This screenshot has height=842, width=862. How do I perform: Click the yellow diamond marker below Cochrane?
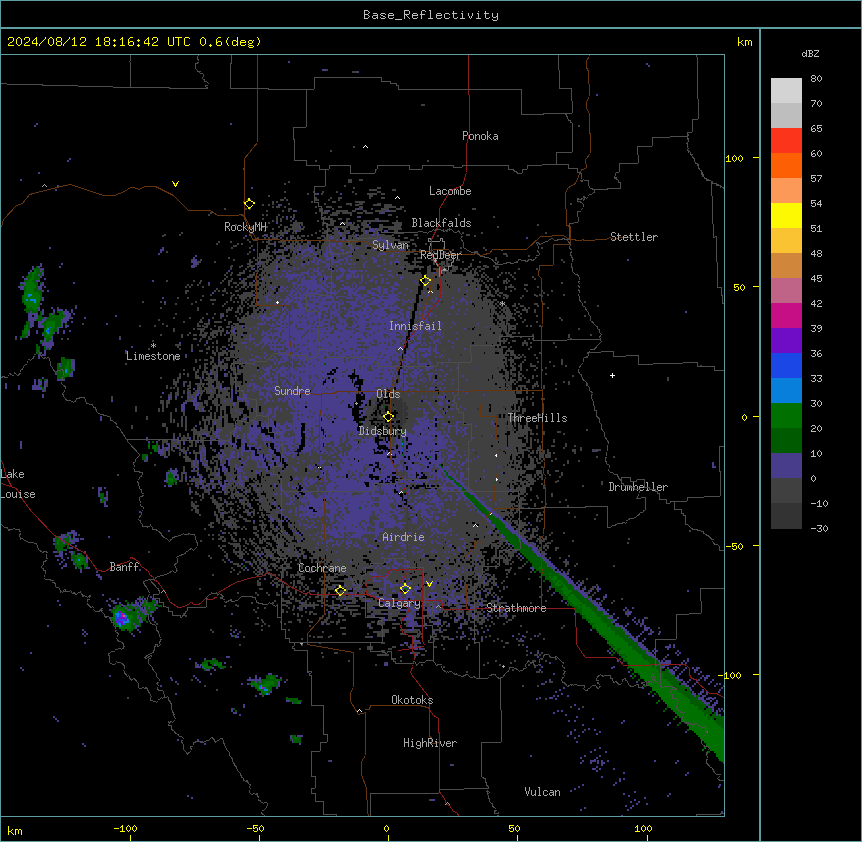click(x=340, y=591)
